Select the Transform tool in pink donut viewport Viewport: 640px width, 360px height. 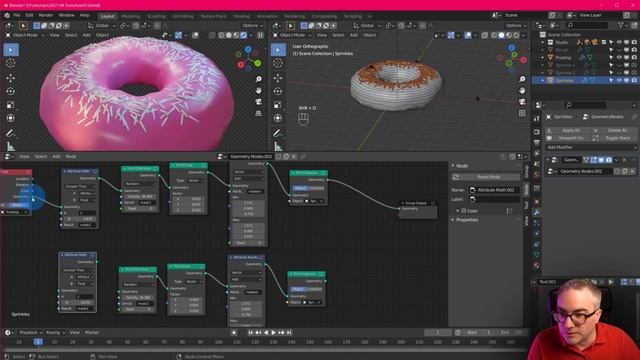(11, 118)
